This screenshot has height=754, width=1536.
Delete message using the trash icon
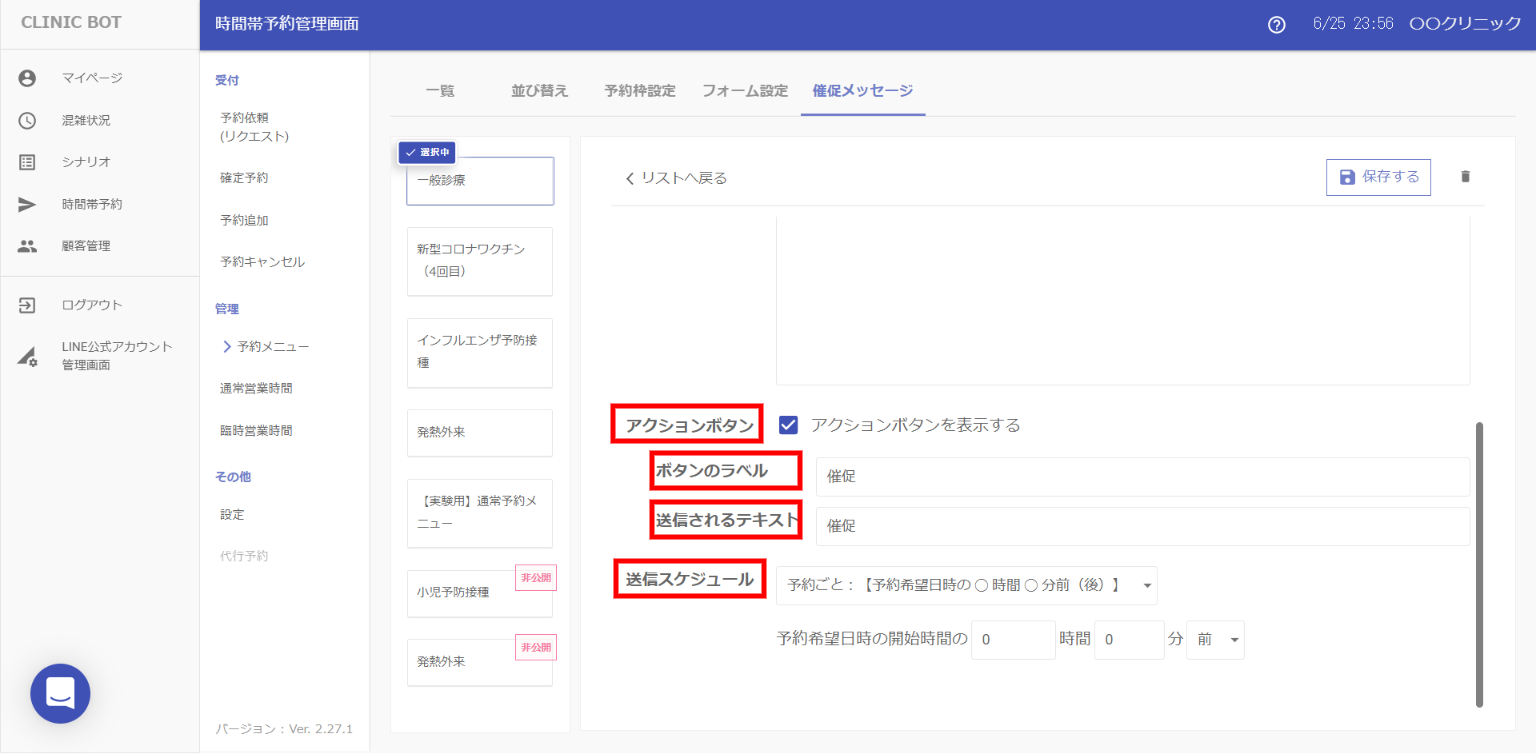(x=1465, y=177)
